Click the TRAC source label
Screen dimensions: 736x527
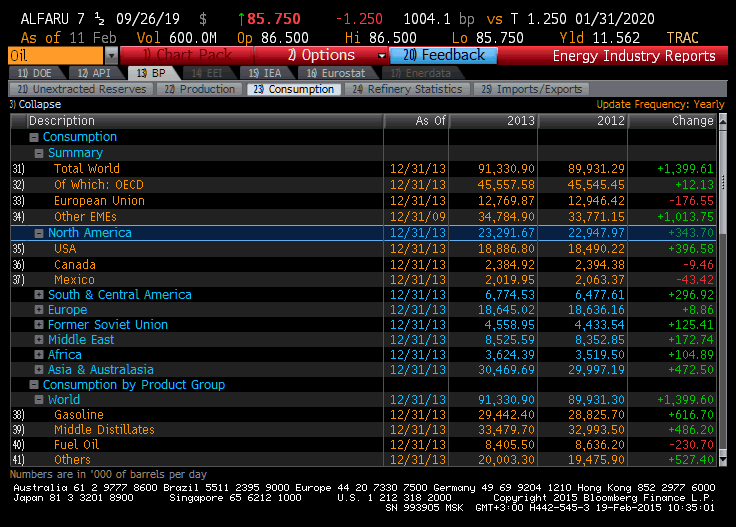682,38
